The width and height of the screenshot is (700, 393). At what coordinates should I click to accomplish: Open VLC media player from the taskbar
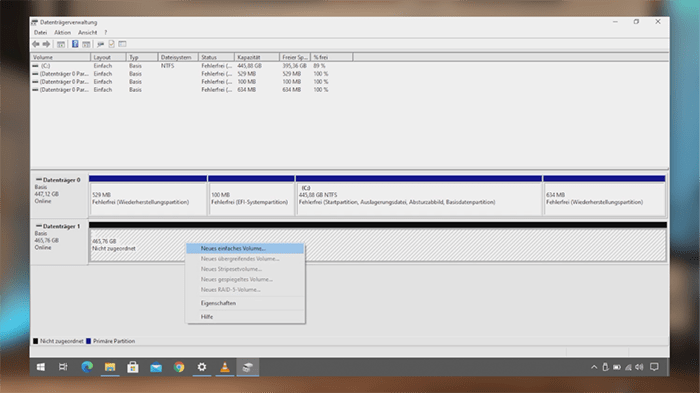(x=225, y=367)
